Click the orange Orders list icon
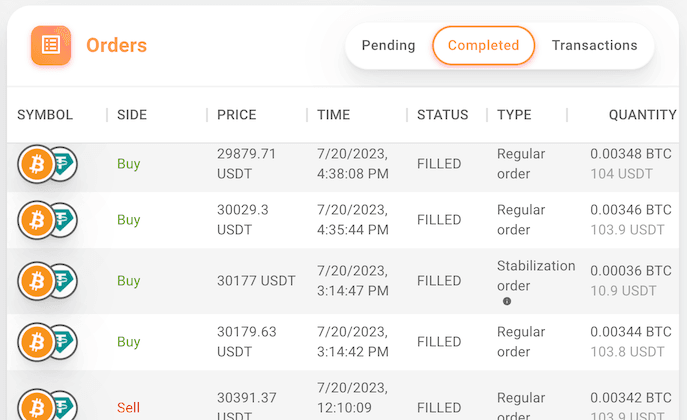This screenshot has height=420, width=687. (x=51, y=45)
